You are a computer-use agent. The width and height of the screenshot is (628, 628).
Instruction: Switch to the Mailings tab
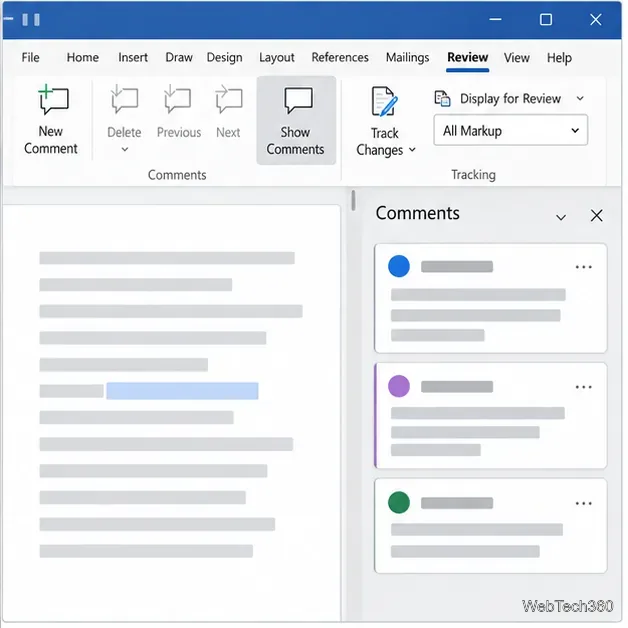tap(407, 58)
